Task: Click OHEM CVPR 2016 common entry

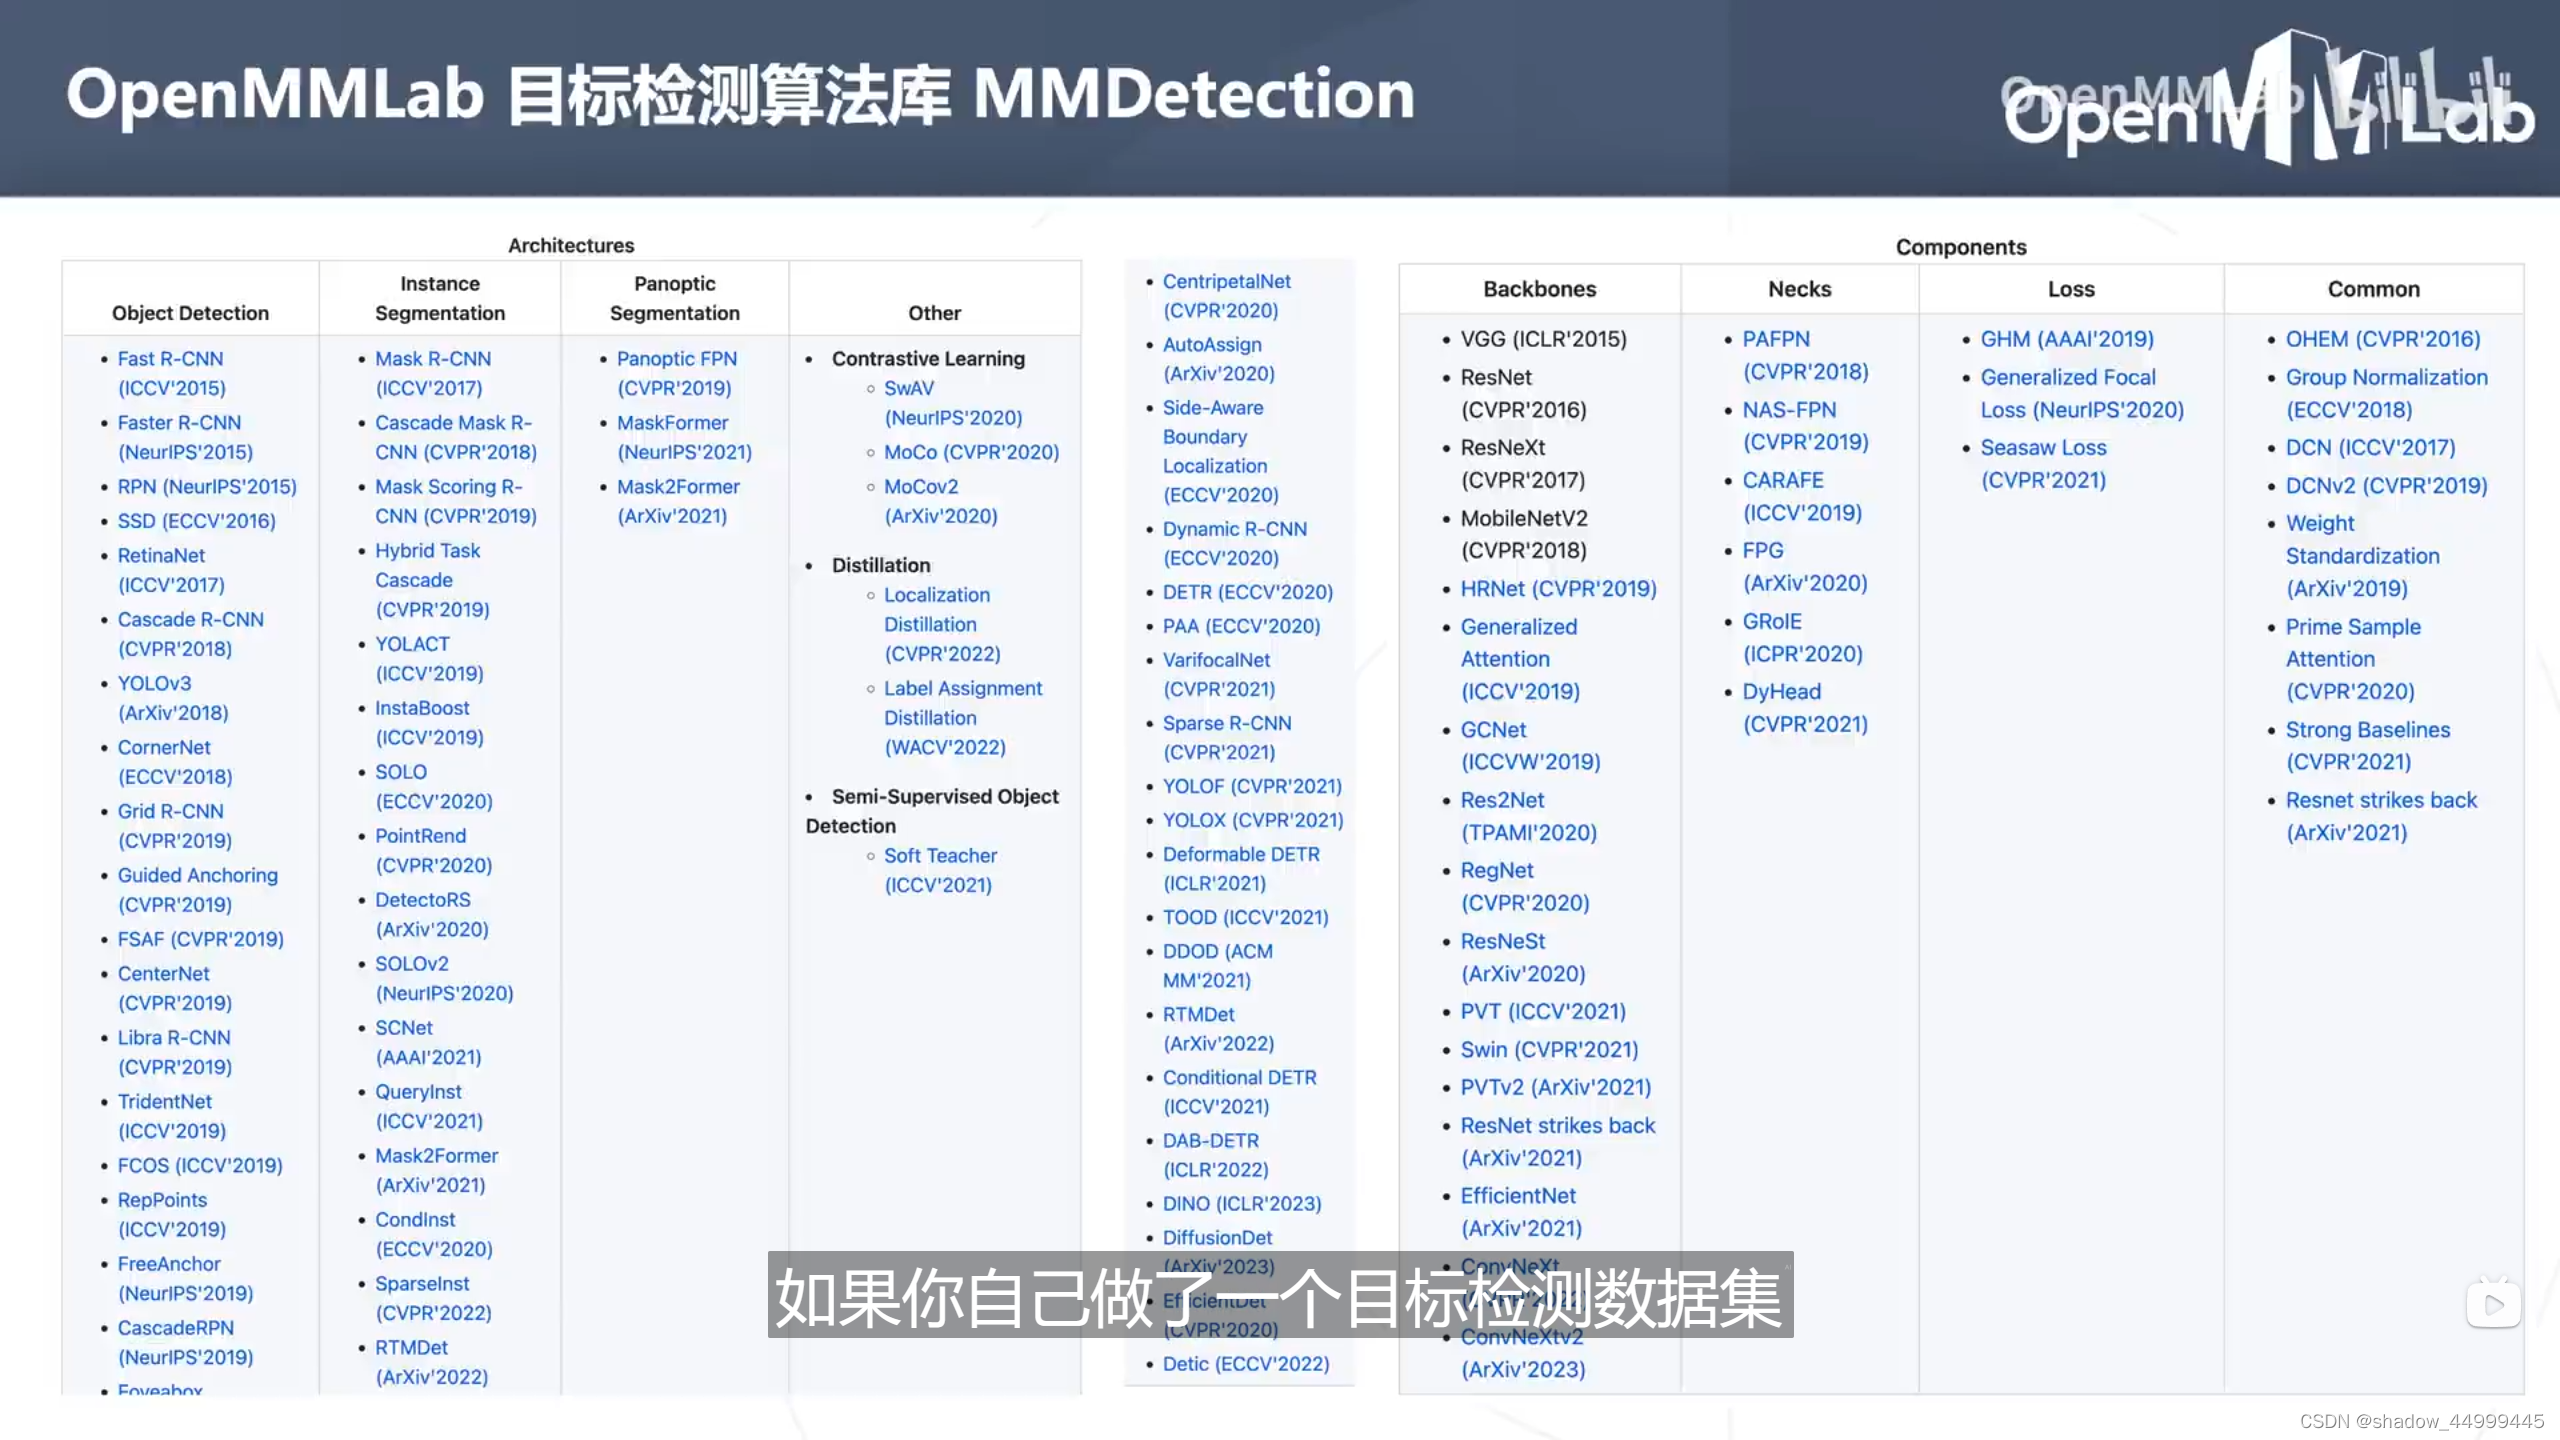Action: (x=2384, y=338)
